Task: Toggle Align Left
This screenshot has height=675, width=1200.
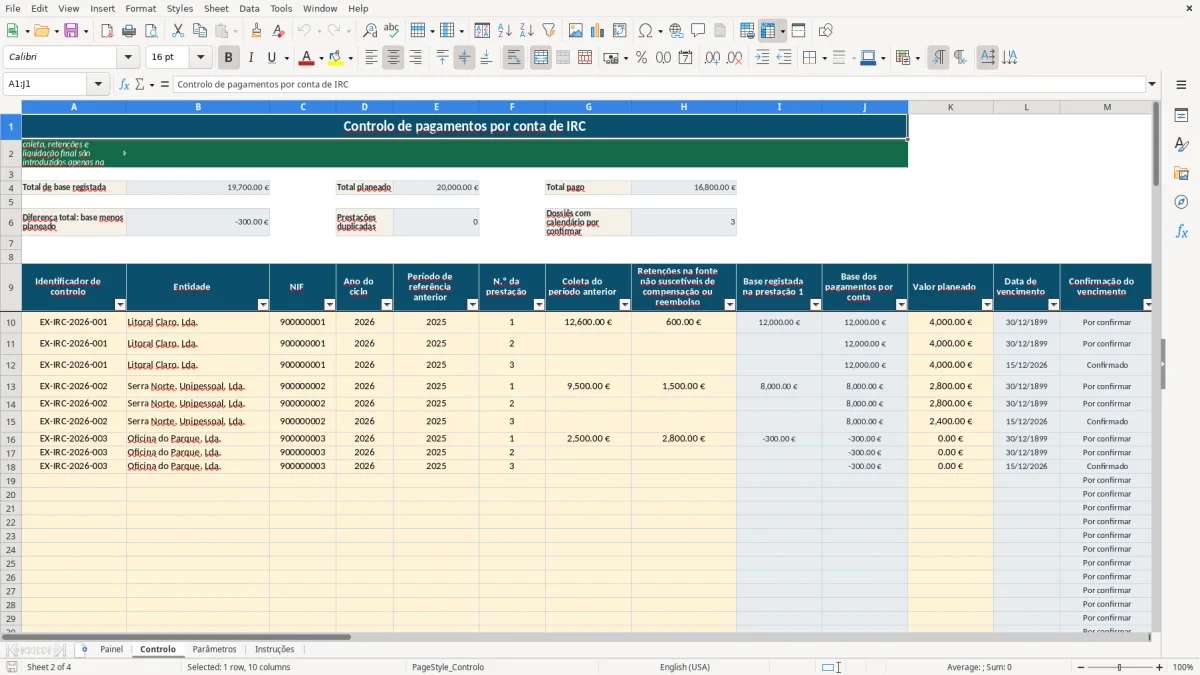Action: 371,58
